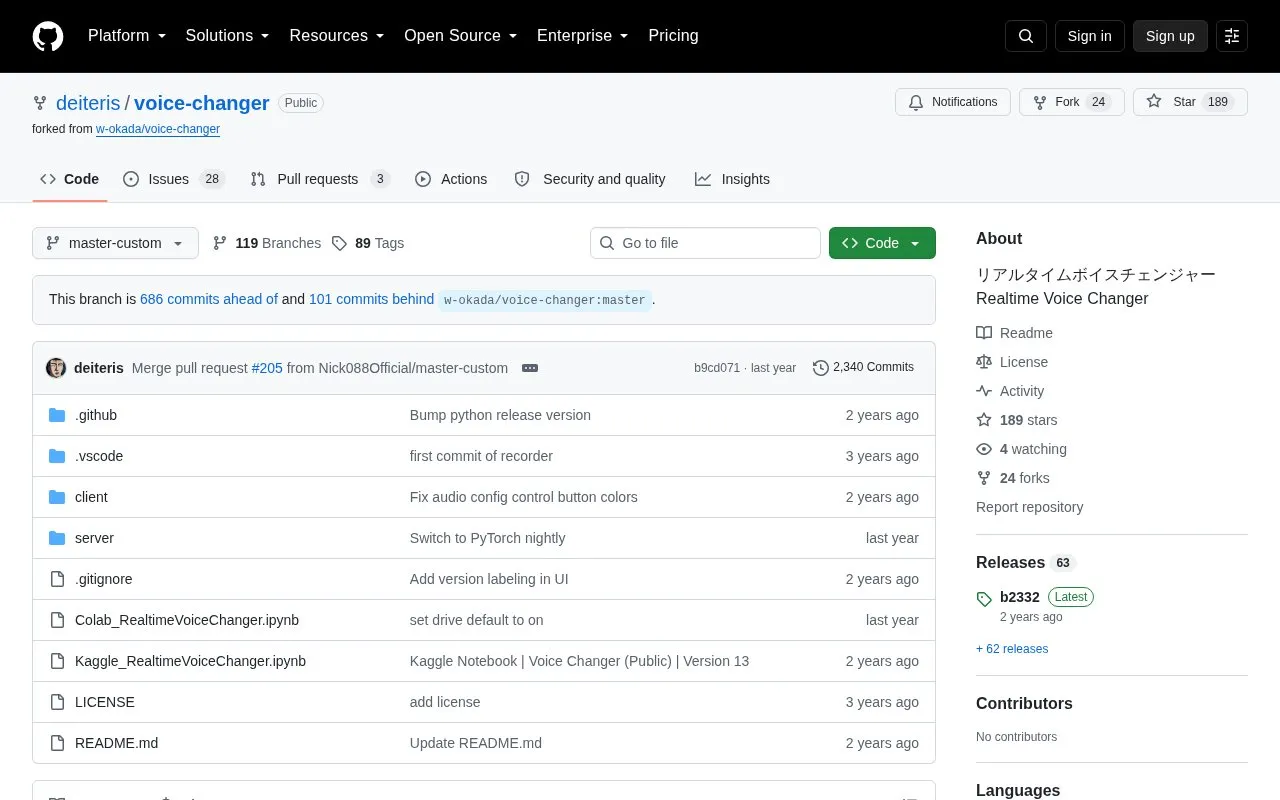Open the License link in About

coord(1012,362)
